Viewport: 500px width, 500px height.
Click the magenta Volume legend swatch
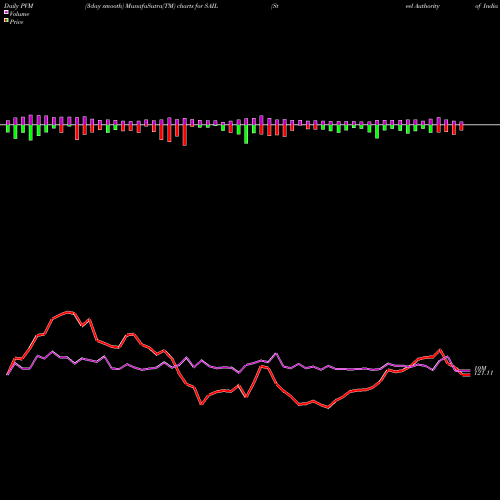click(6, 12)
